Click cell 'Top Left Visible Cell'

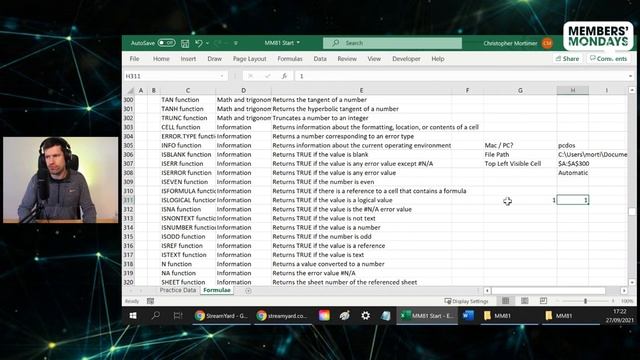point(520,164)
